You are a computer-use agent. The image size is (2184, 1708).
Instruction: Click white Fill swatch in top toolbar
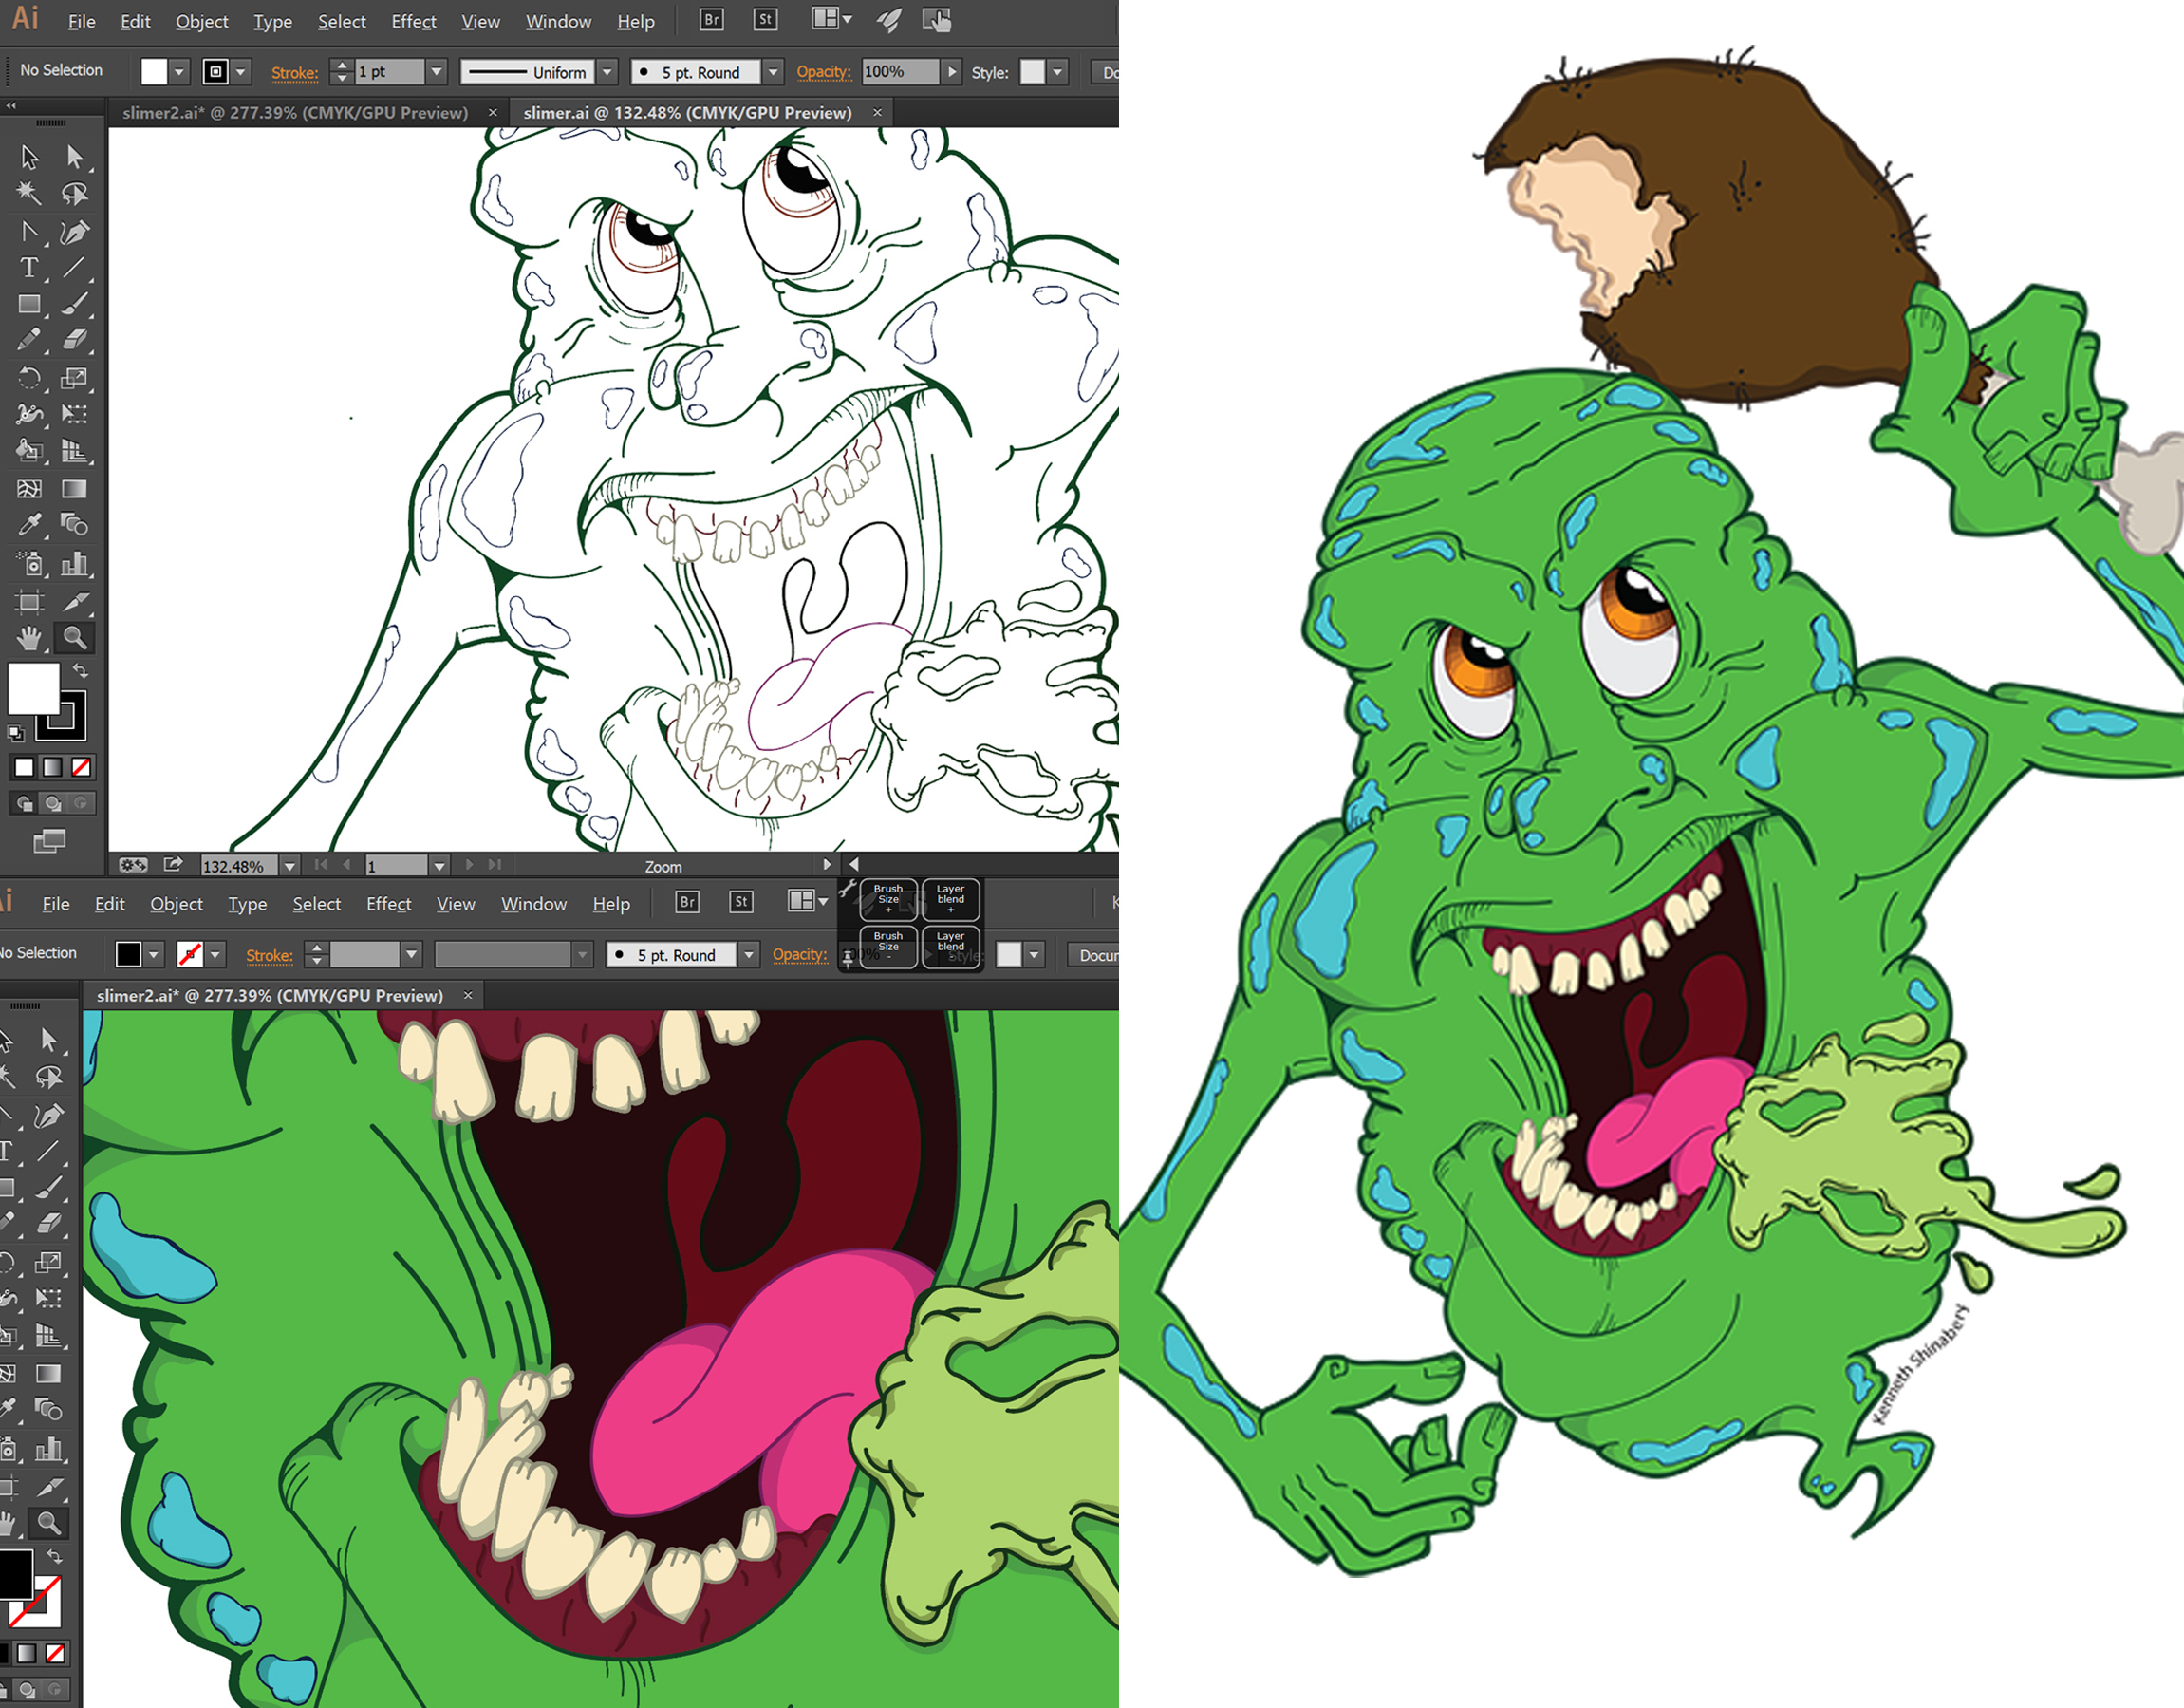(33, 688)
